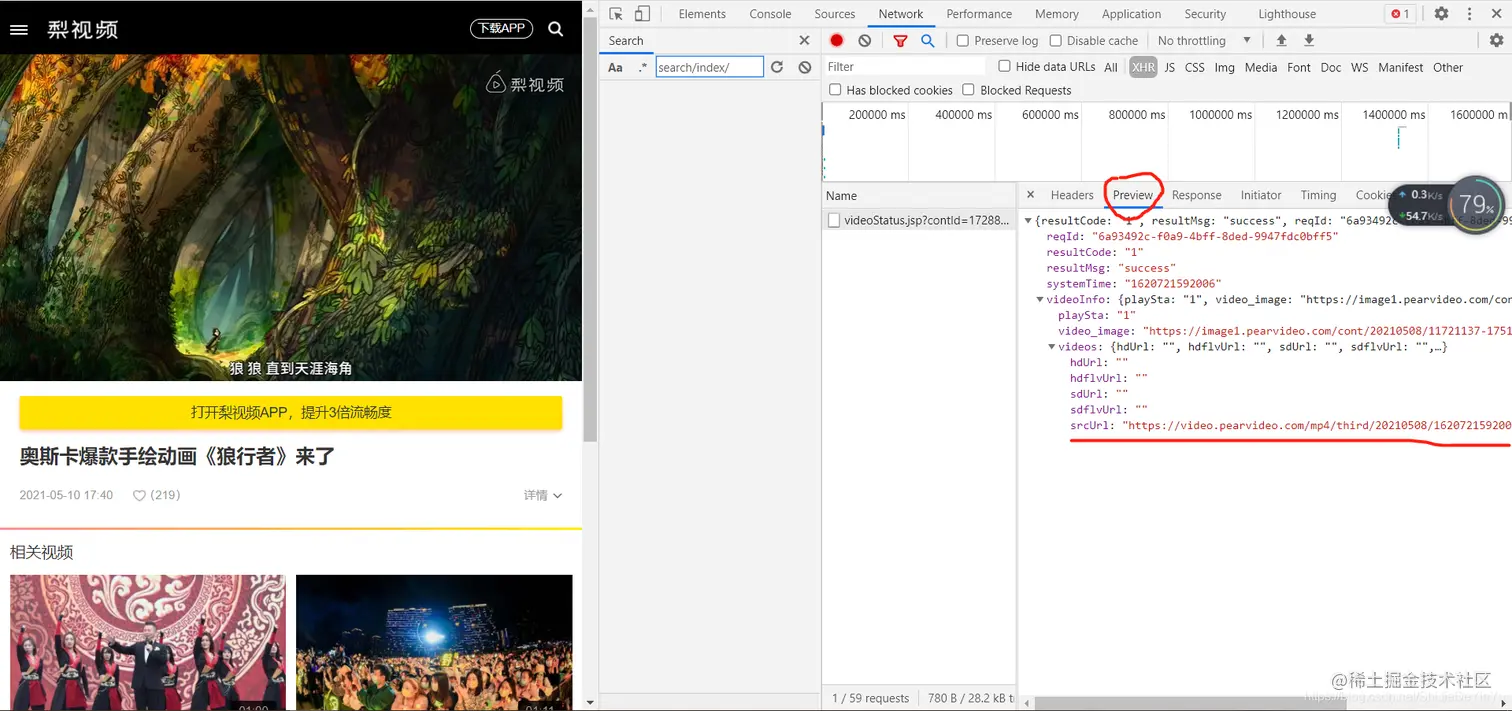Click the clear network log icon
The image size is (1512, 711).
click(x=865, y=41)
